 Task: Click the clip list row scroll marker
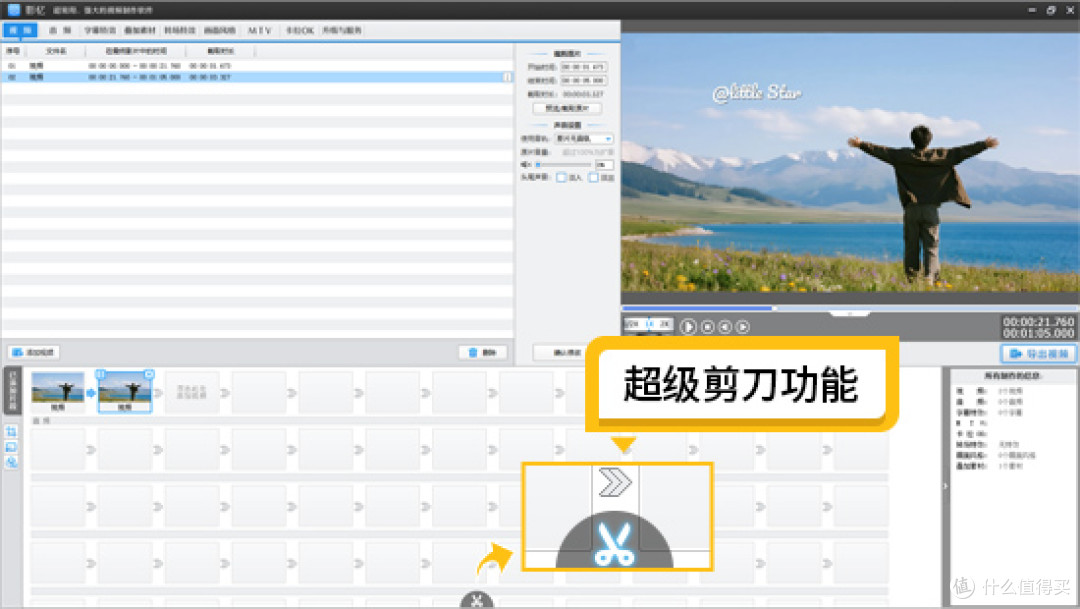508,77
